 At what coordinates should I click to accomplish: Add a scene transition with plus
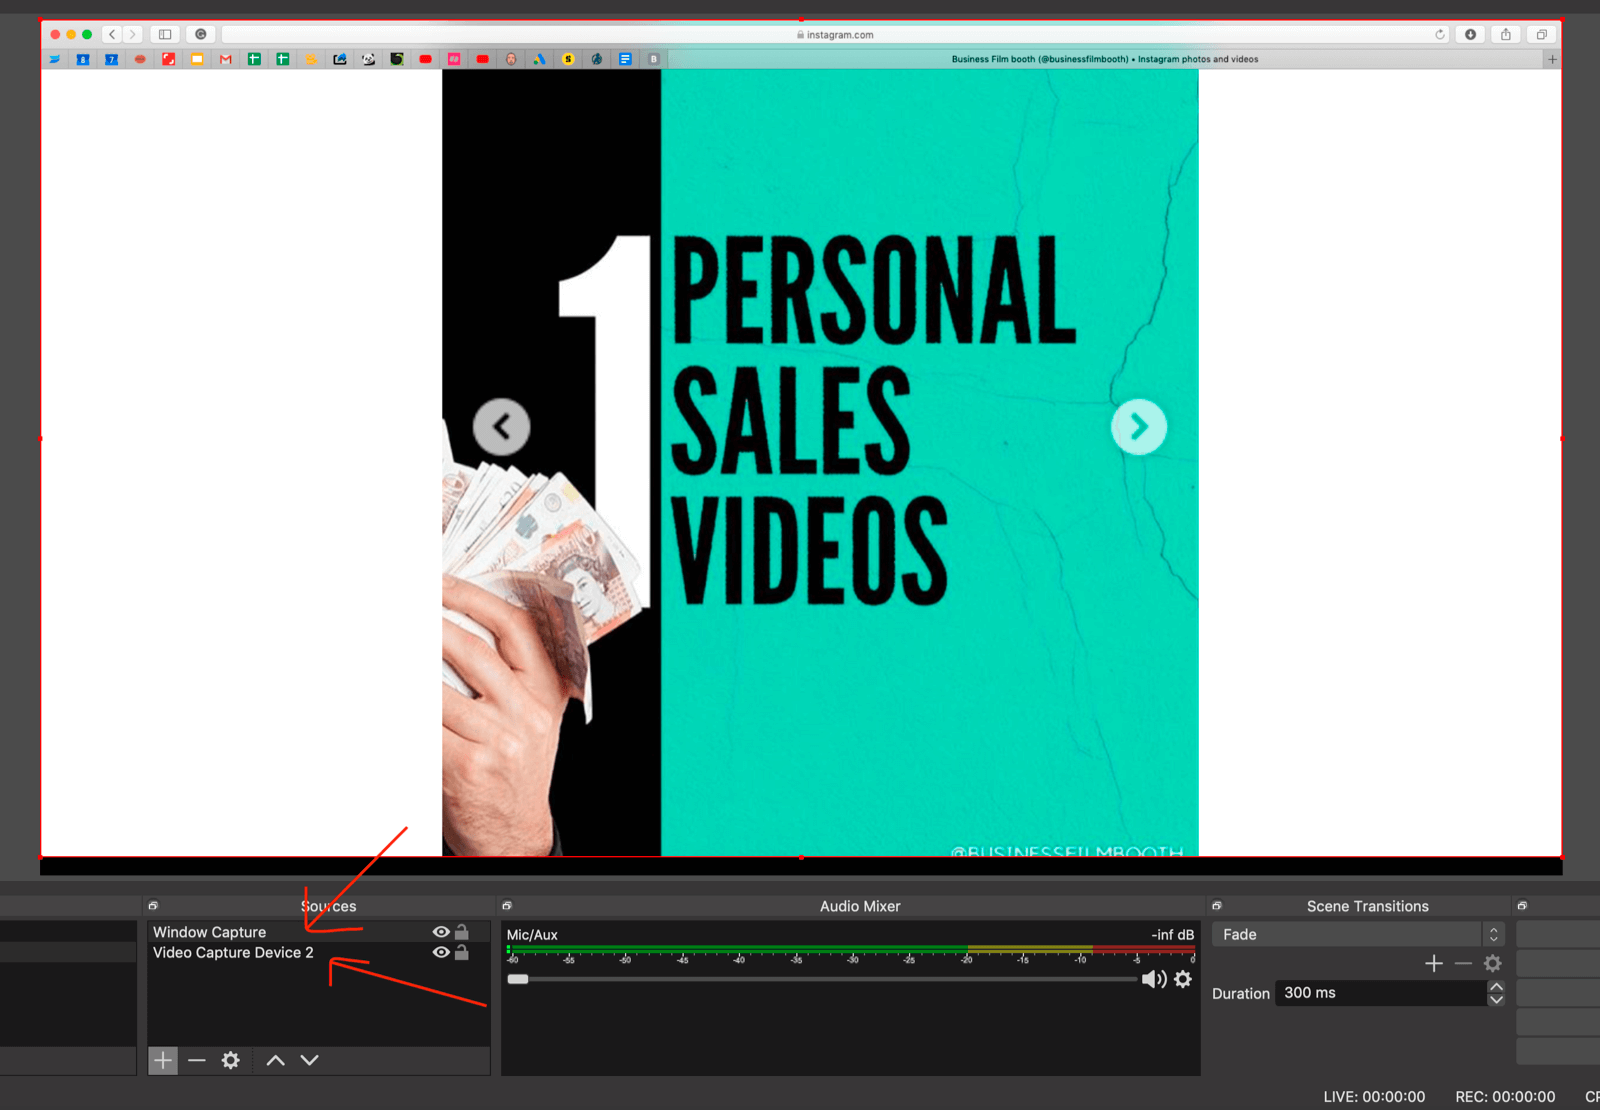tap(1434, 963)
